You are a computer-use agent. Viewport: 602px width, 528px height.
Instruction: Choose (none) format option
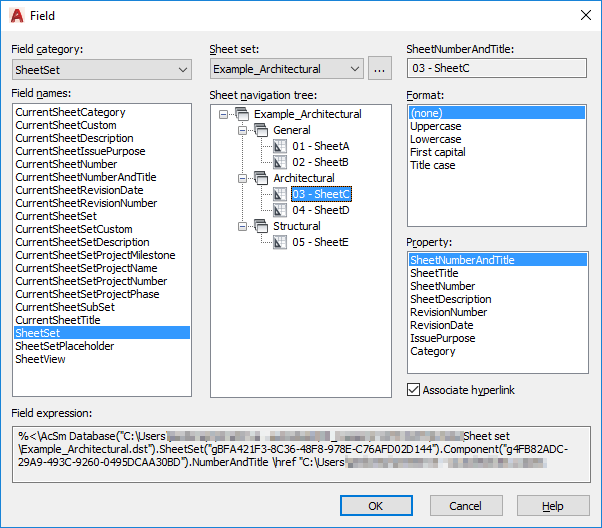point(497,113)
